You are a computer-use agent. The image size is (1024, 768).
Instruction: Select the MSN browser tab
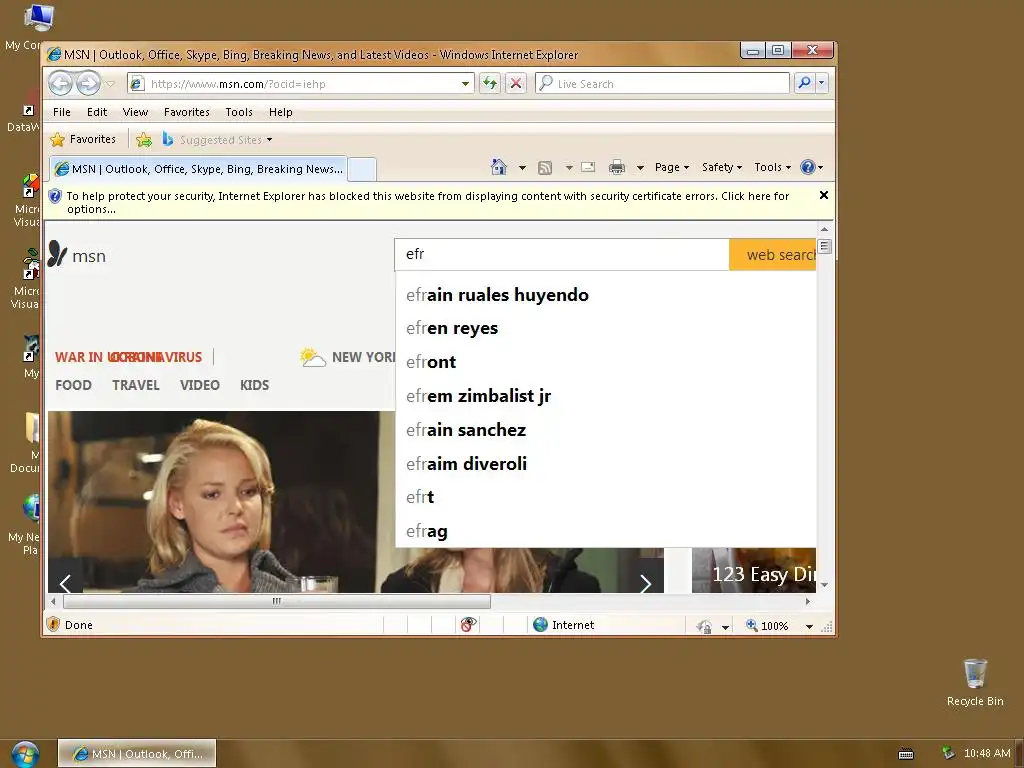click(x=198, y=169)
